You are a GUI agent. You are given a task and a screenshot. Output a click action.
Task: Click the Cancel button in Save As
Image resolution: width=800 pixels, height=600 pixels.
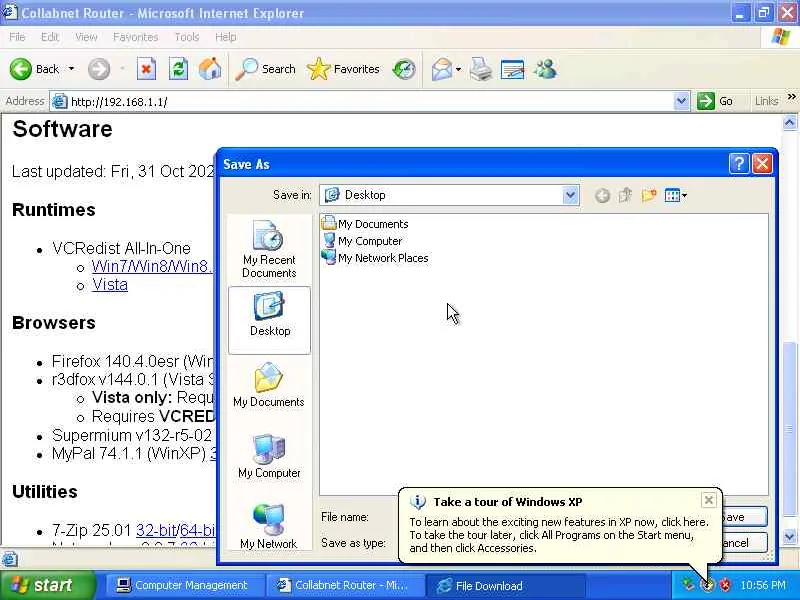tap(745, 542)
